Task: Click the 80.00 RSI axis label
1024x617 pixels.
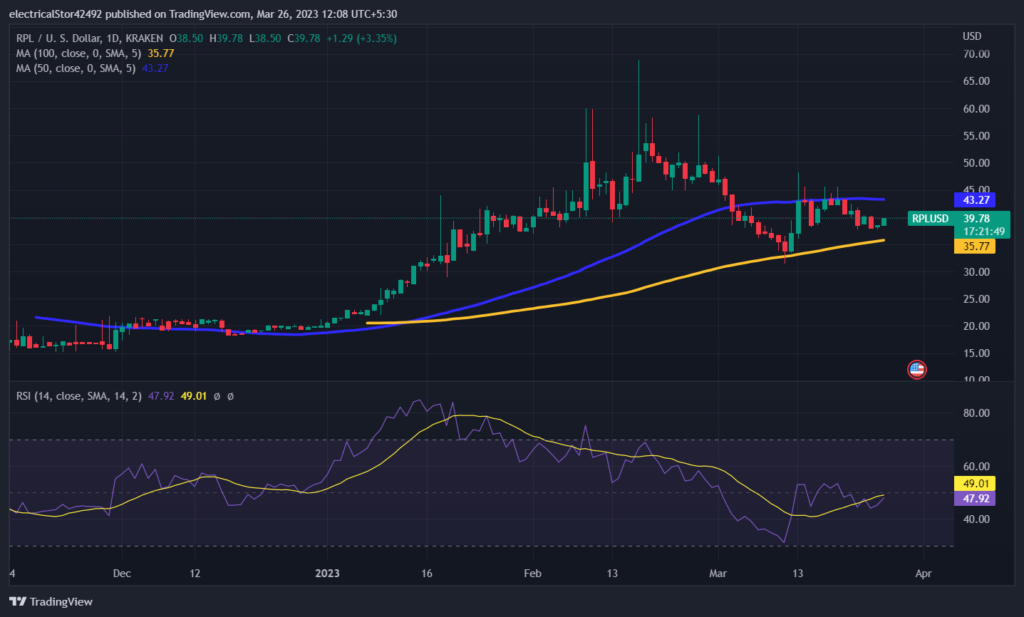Action: tap(976, 413)
